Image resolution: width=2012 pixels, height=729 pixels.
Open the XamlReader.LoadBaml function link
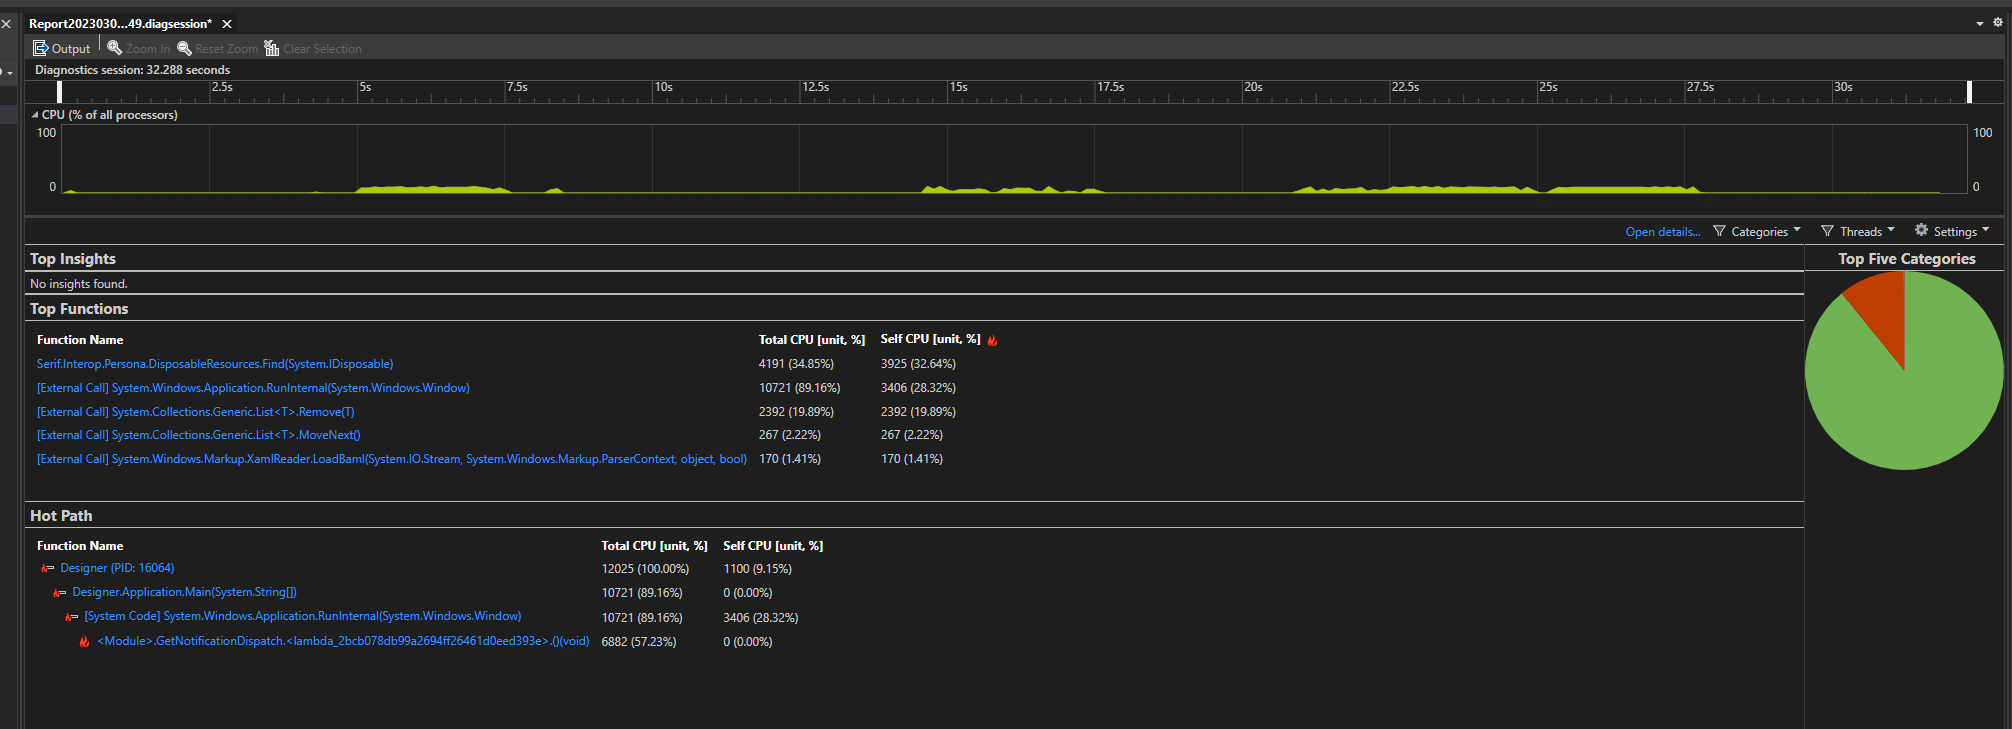point(392,459)
